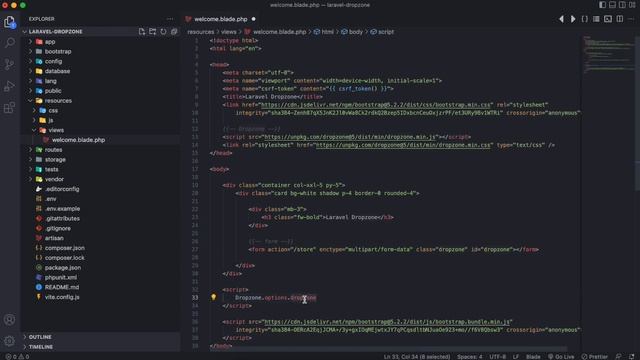Toggle primary sidebar layout icon
This screenshot has width=640, height=360.
(x=602, y=5)
